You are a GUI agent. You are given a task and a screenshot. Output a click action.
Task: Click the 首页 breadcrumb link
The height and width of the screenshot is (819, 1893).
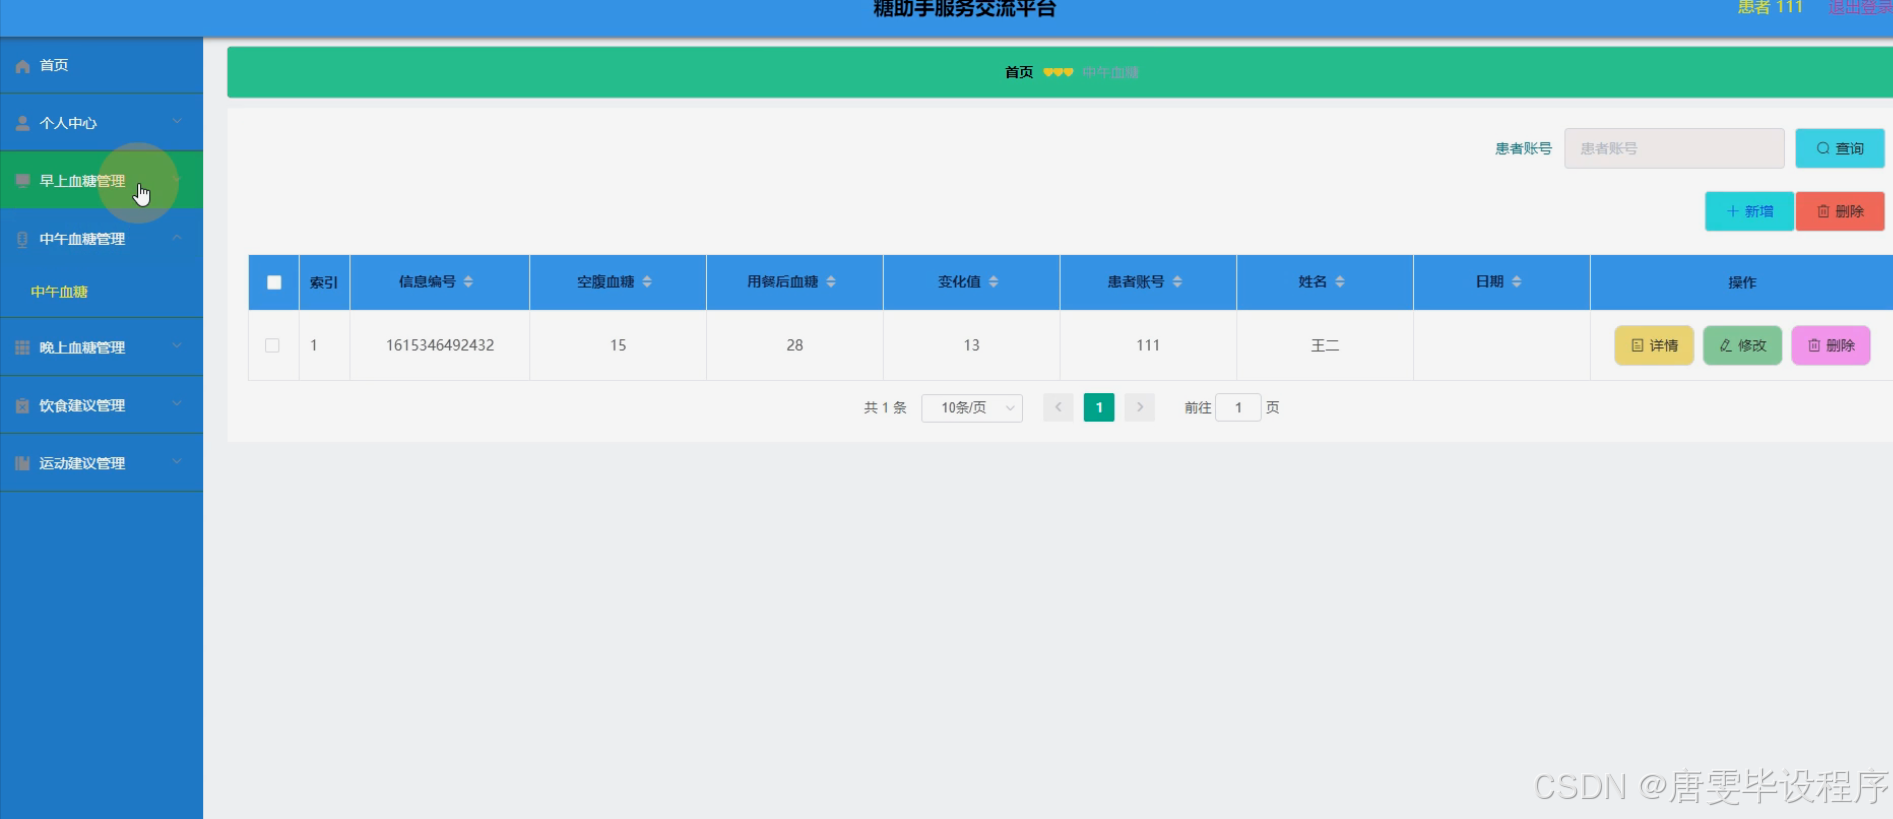pyautogui.click(x=1019, y=72)
